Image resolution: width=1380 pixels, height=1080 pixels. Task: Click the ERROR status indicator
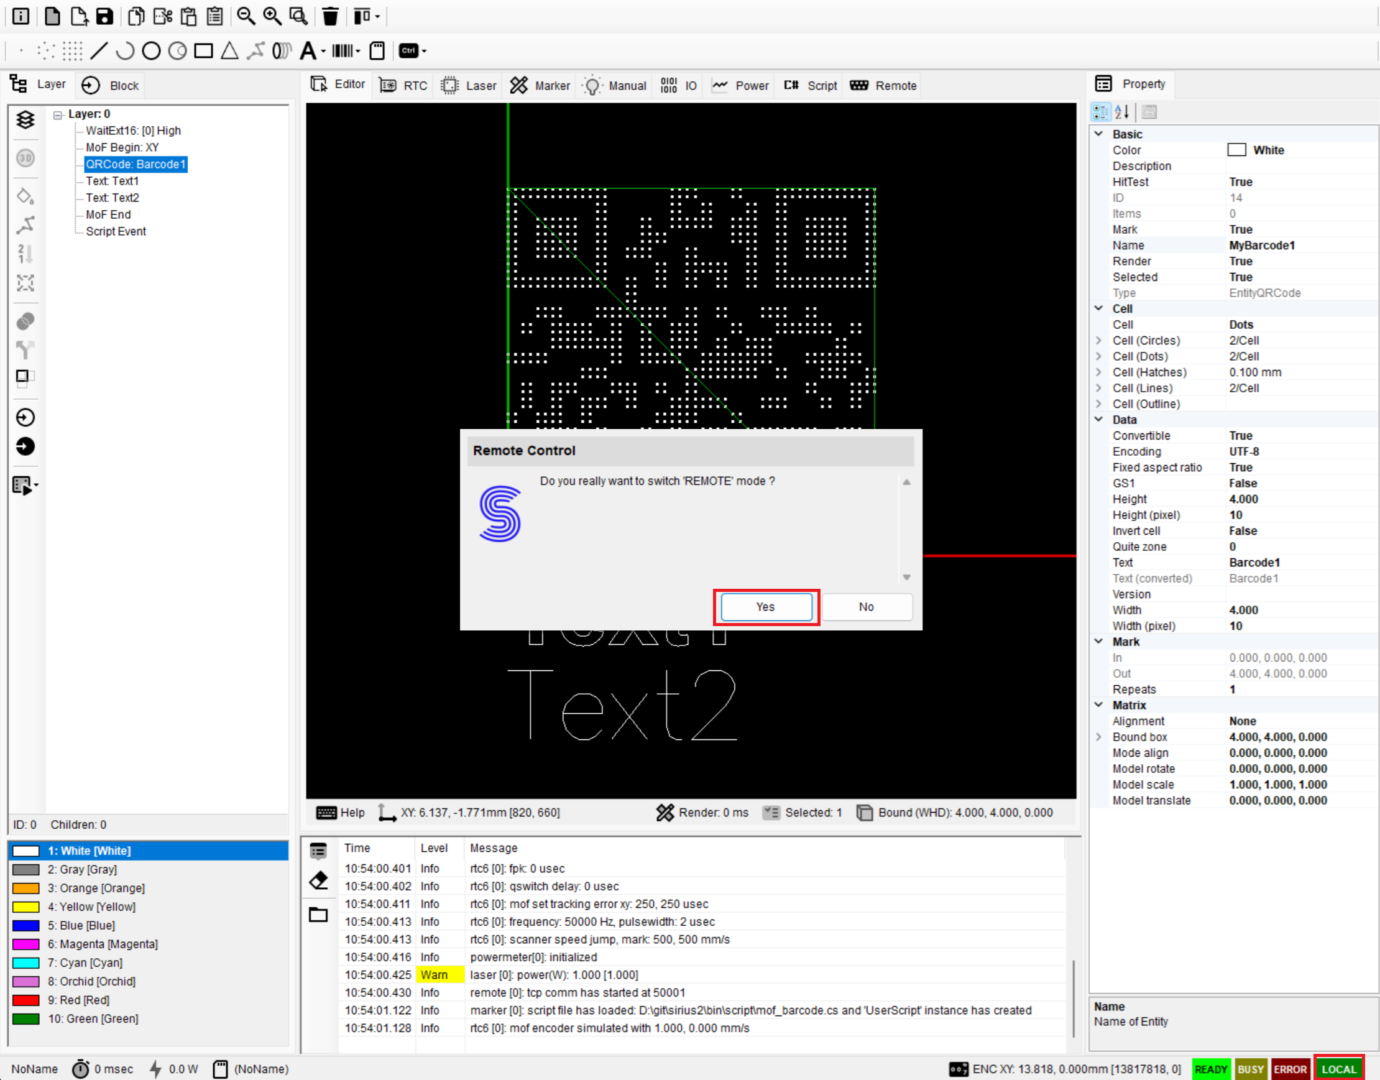[1290, 1069]
